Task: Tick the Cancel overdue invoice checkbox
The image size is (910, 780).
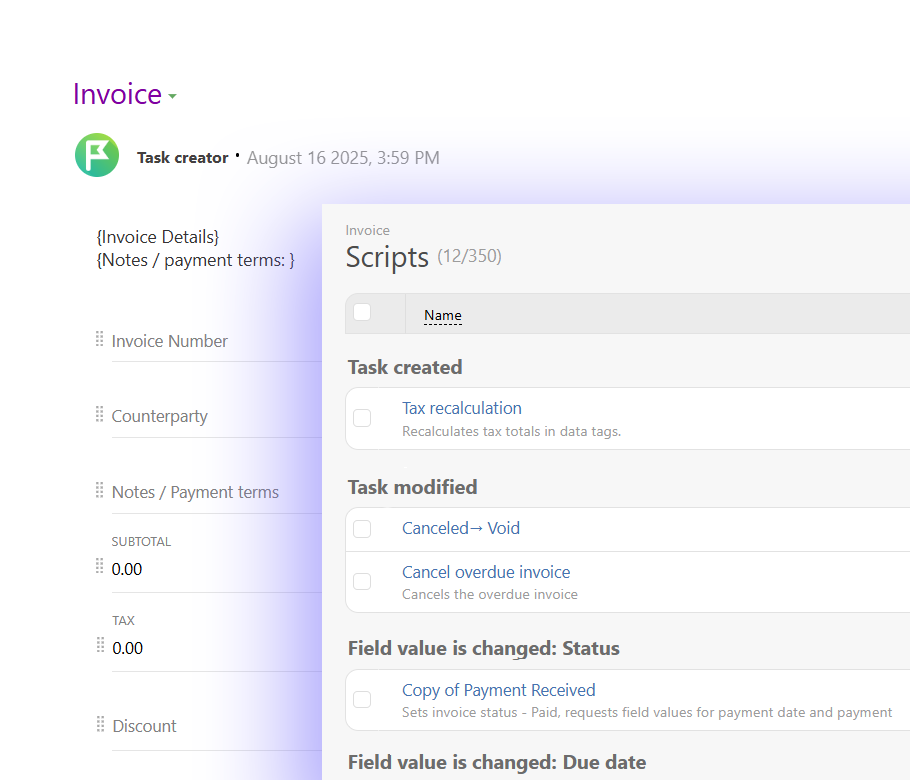Action: click(362, 581)
